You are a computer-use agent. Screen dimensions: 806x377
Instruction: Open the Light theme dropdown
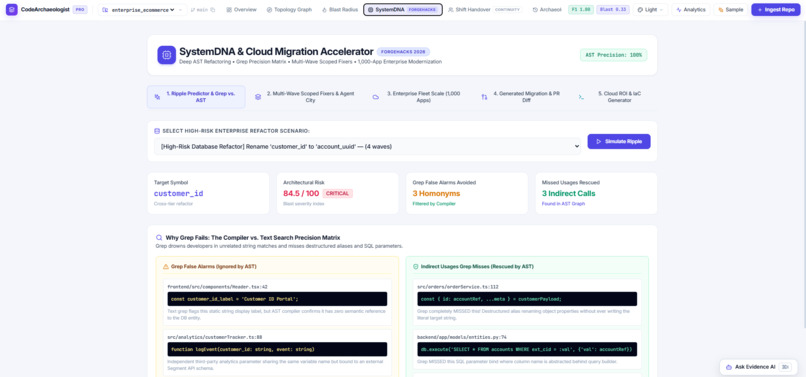click(651, 10)
